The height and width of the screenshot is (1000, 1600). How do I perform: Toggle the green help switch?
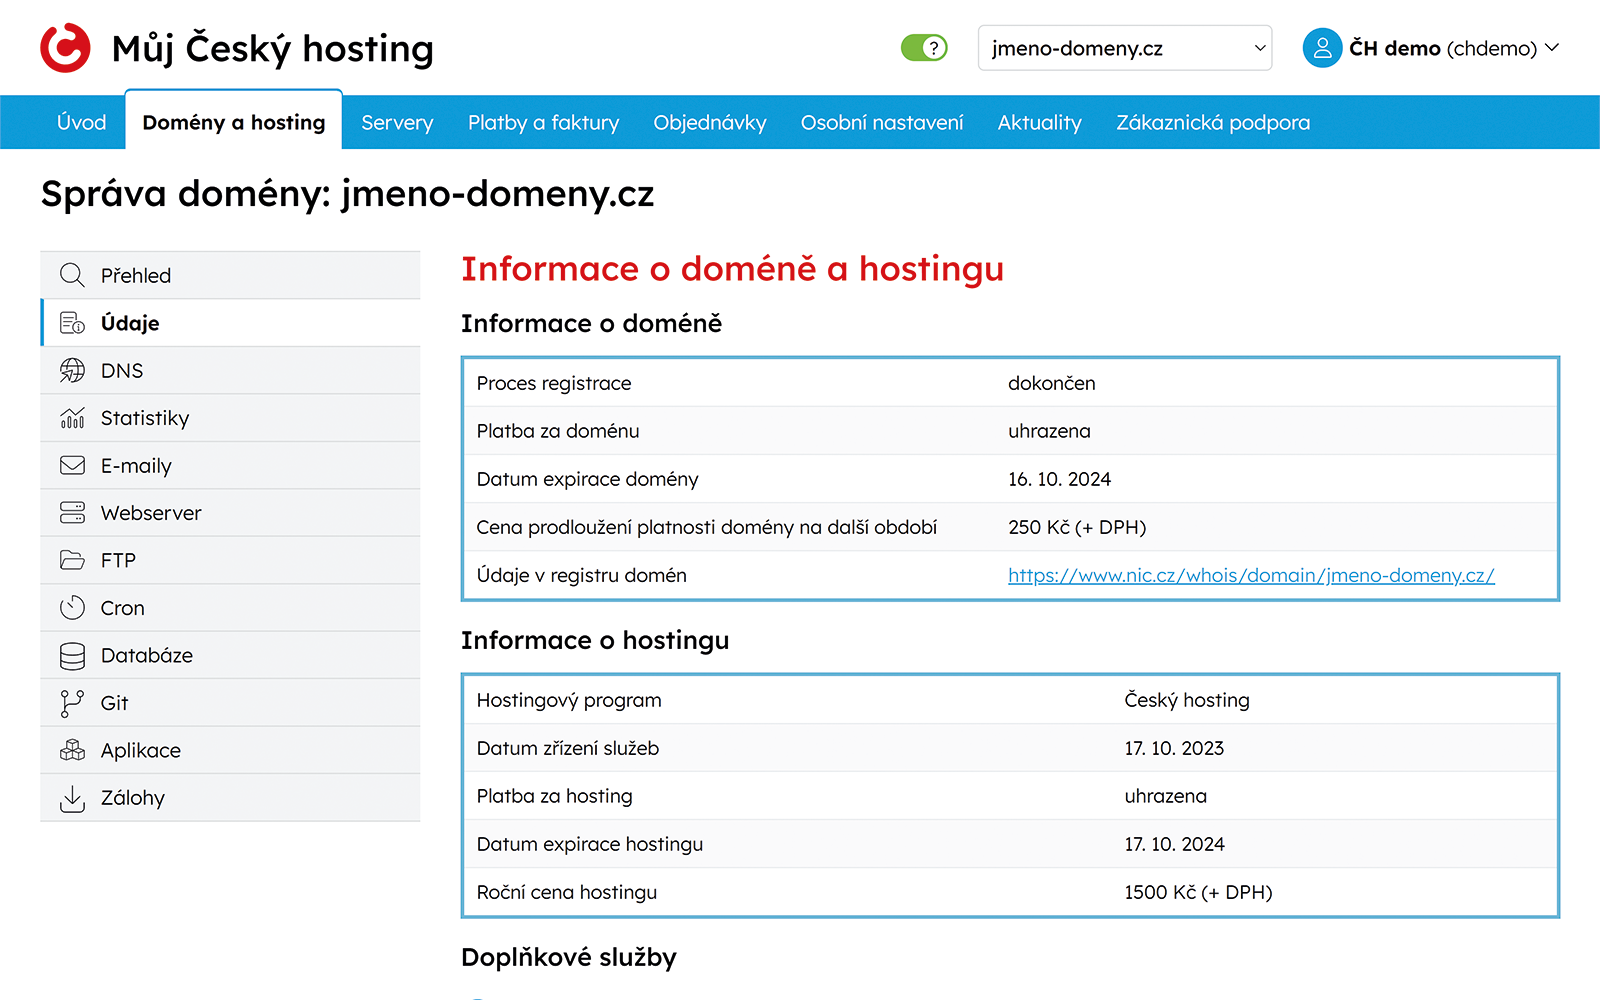[924, 48]
